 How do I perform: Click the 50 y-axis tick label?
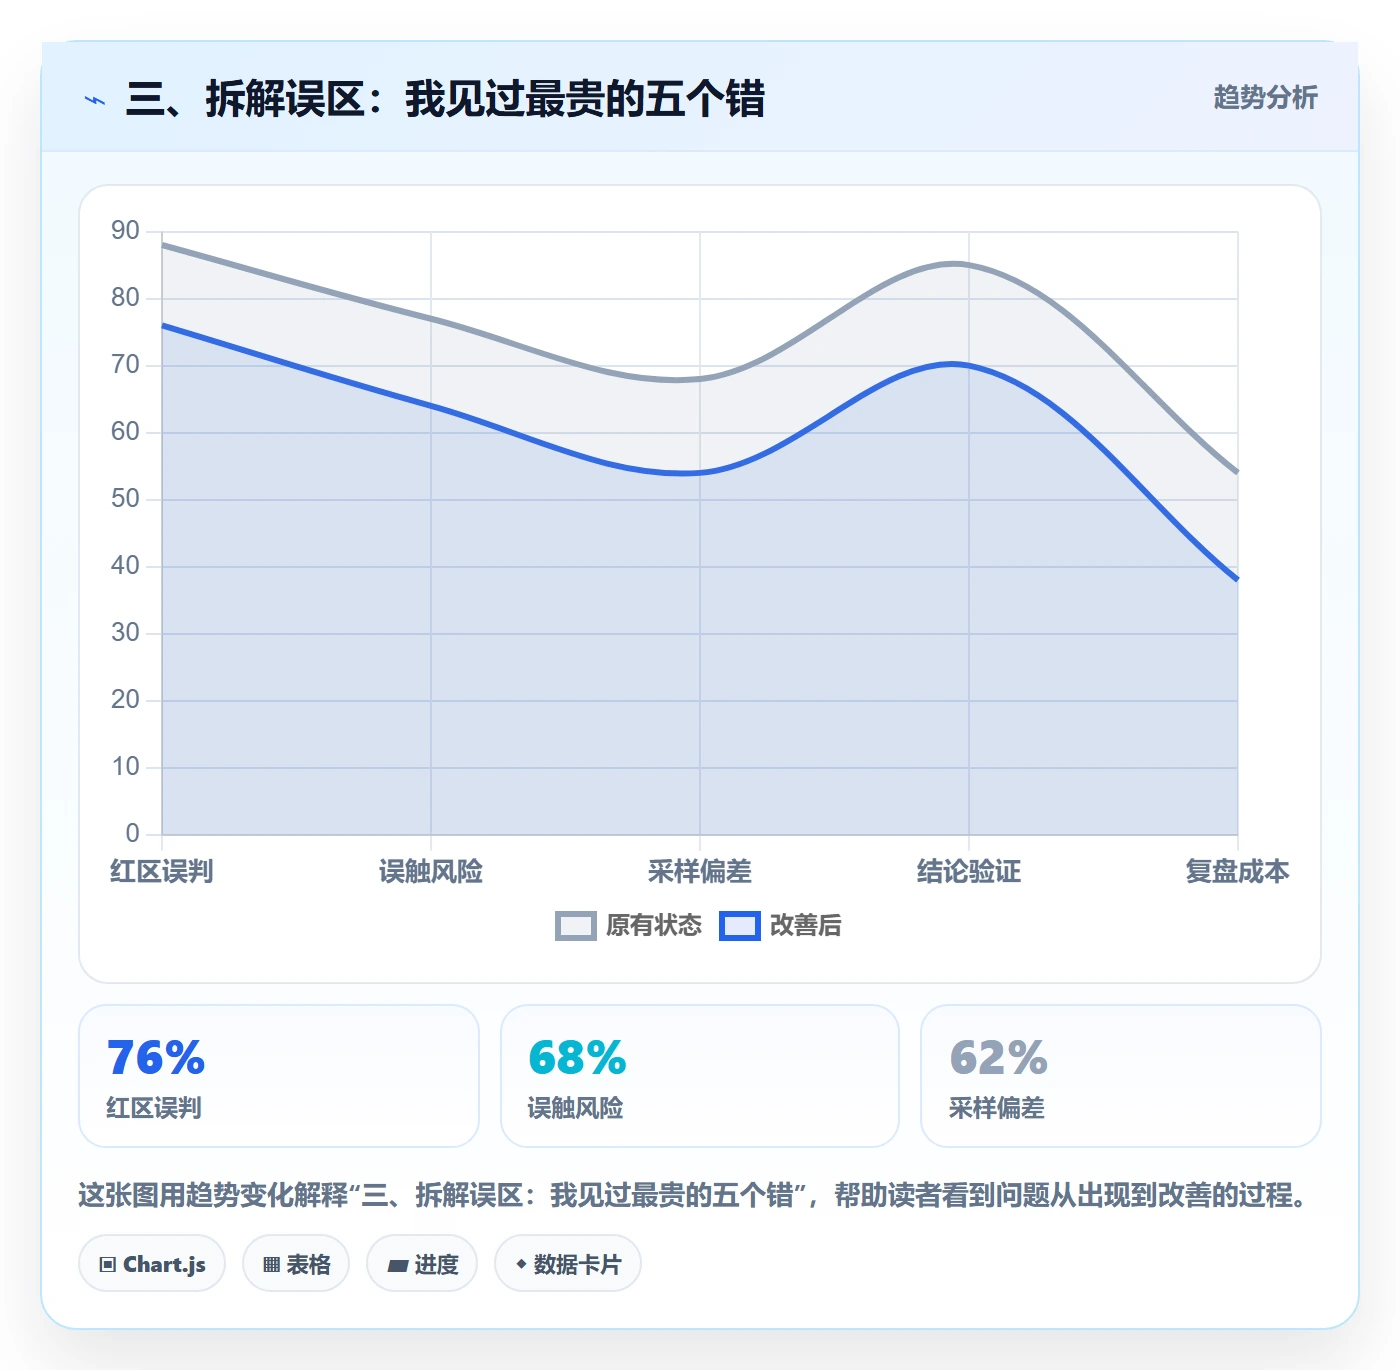click(x=125, y=498)
